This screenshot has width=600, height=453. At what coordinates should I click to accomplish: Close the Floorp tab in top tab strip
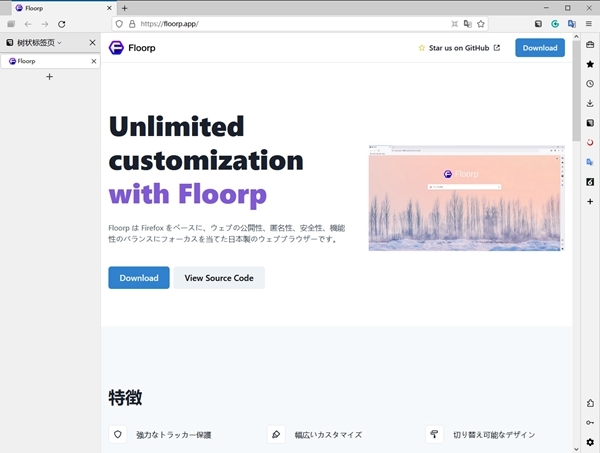(109, 8)
